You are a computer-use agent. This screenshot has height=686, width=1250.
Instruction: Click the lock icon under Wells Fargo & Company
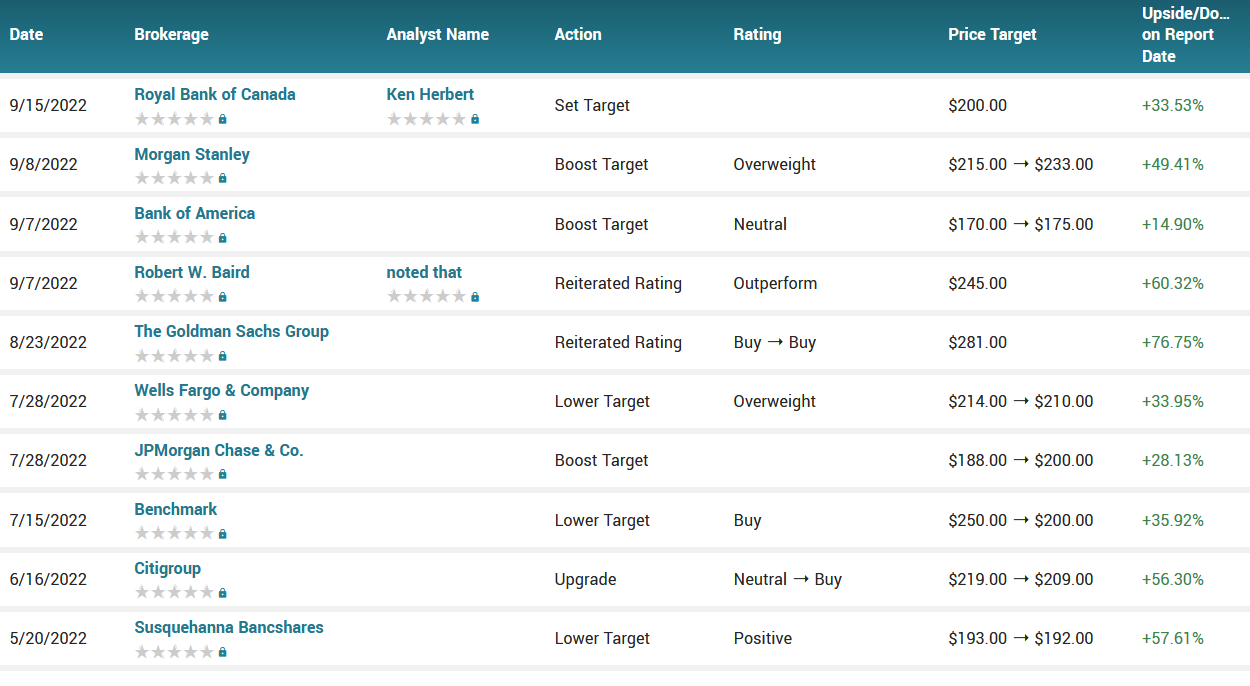tap(222, 415)
